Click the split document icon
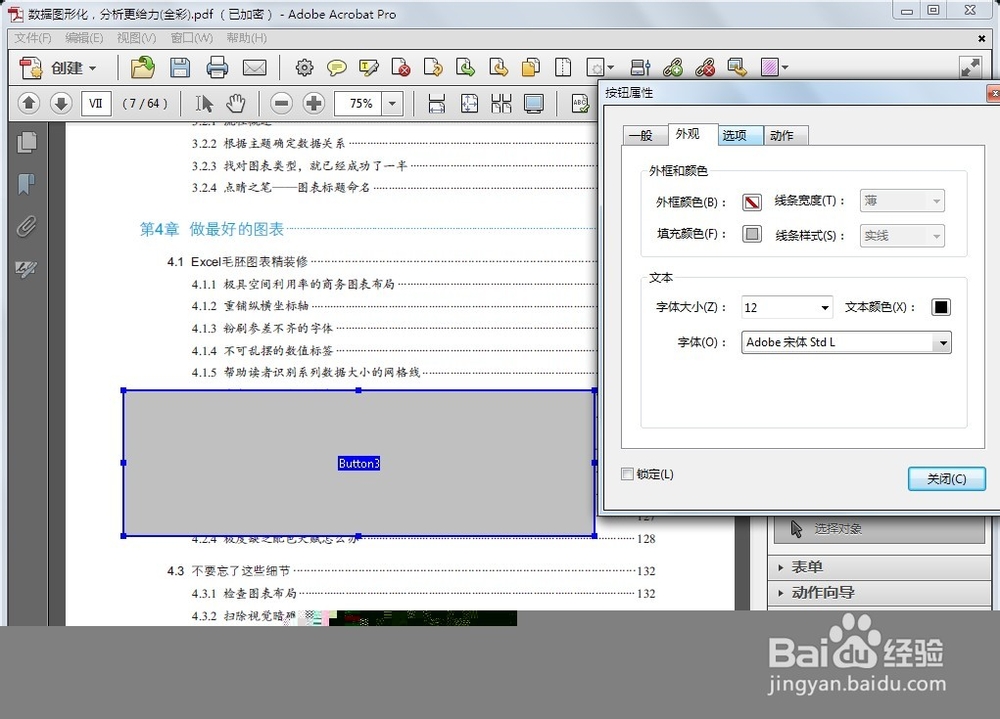 [x=563, y=67]
